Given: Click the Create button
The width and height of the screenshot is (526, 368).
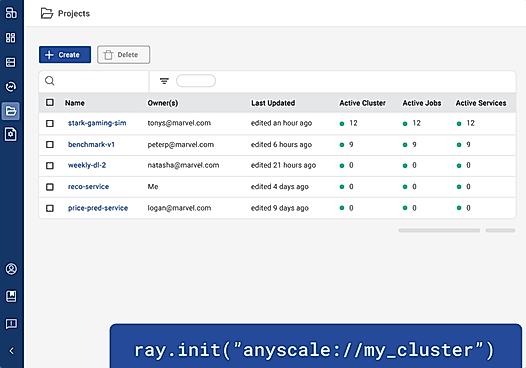Looking at the screenshot, I should [x=65, y=55].
